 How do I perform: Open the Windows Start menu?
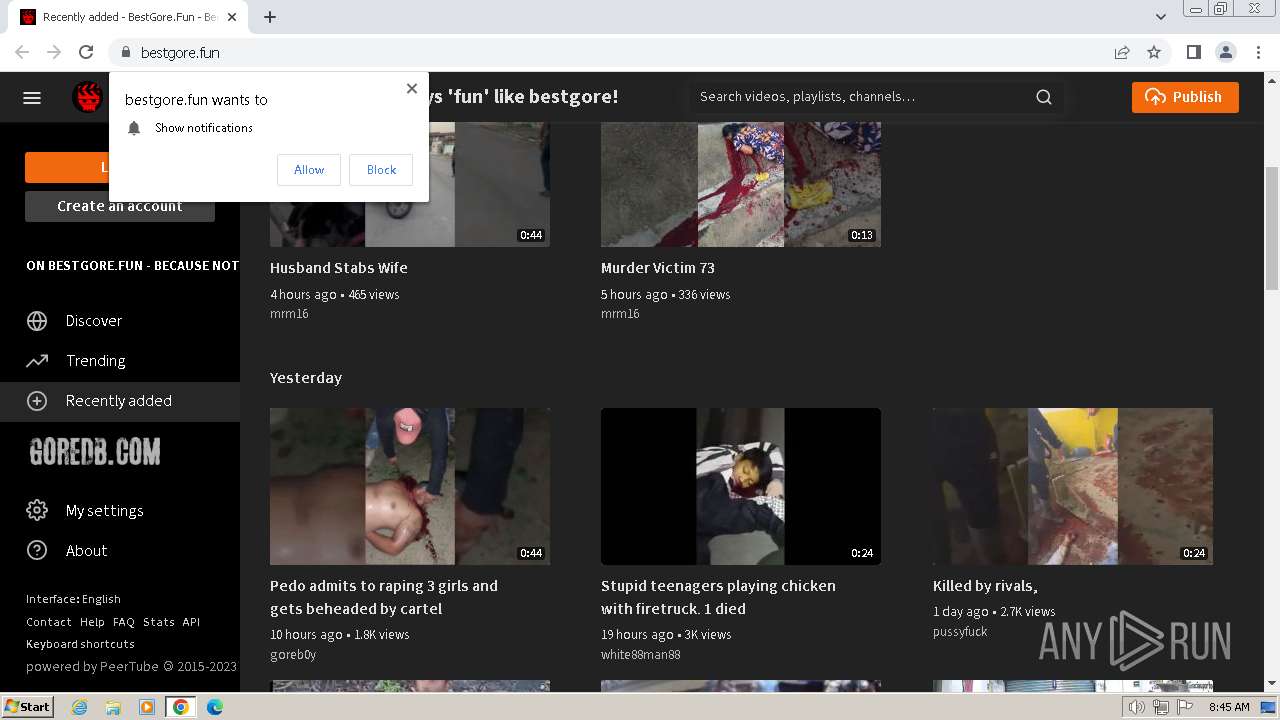(x=28, y=707)
